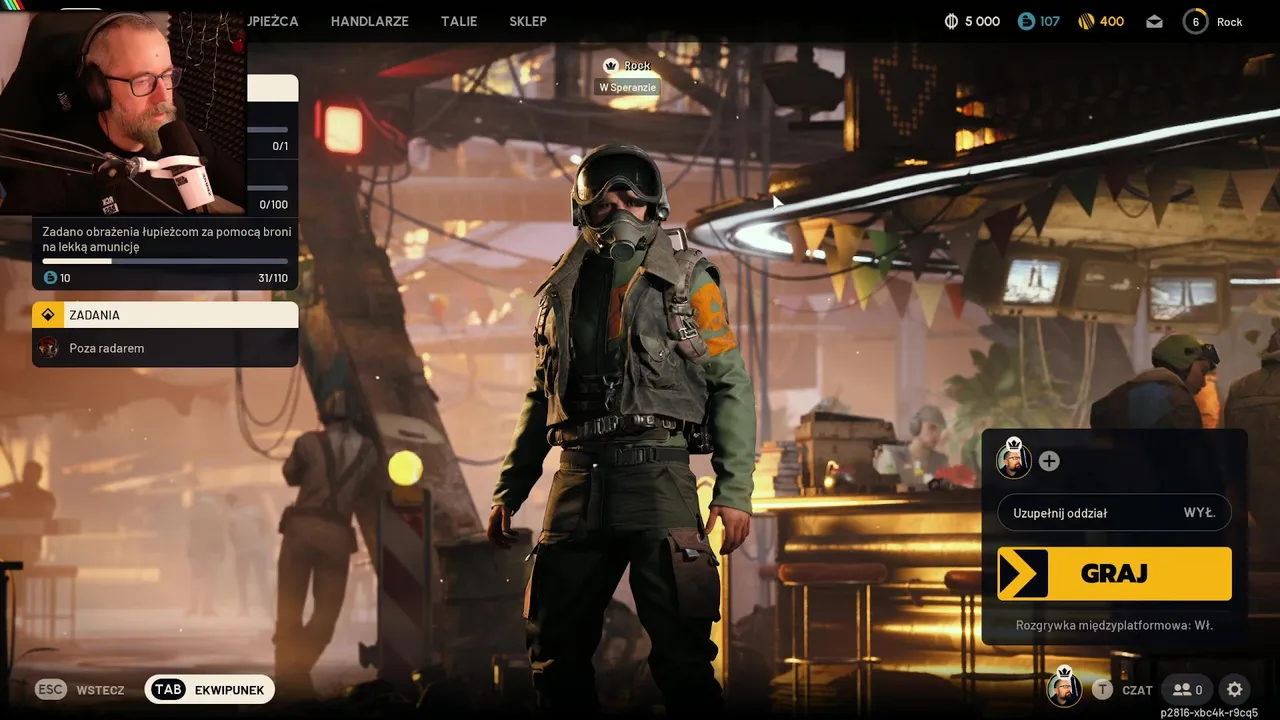1280x720 pixels.
Task: Open the friends list showing 0
Action: 1187,689
